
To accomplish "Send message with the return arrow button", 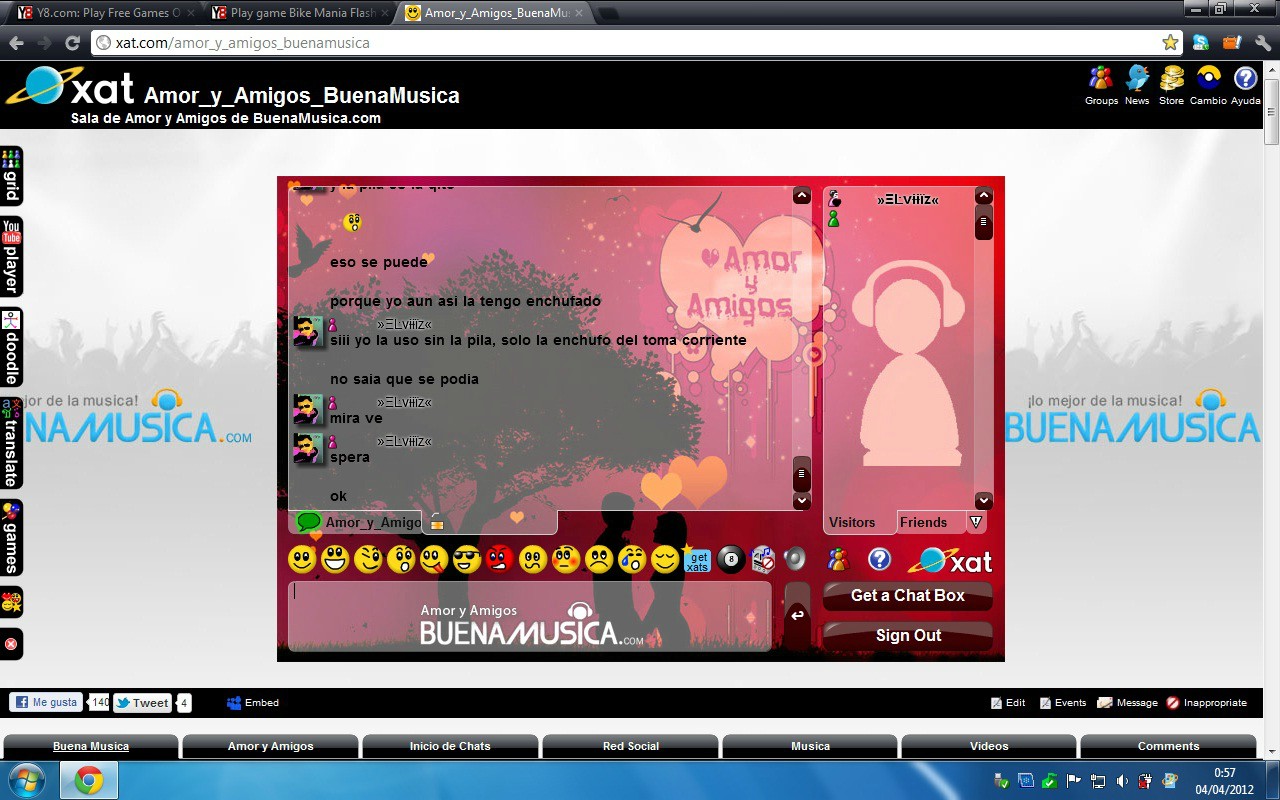I will click(797, 615).
